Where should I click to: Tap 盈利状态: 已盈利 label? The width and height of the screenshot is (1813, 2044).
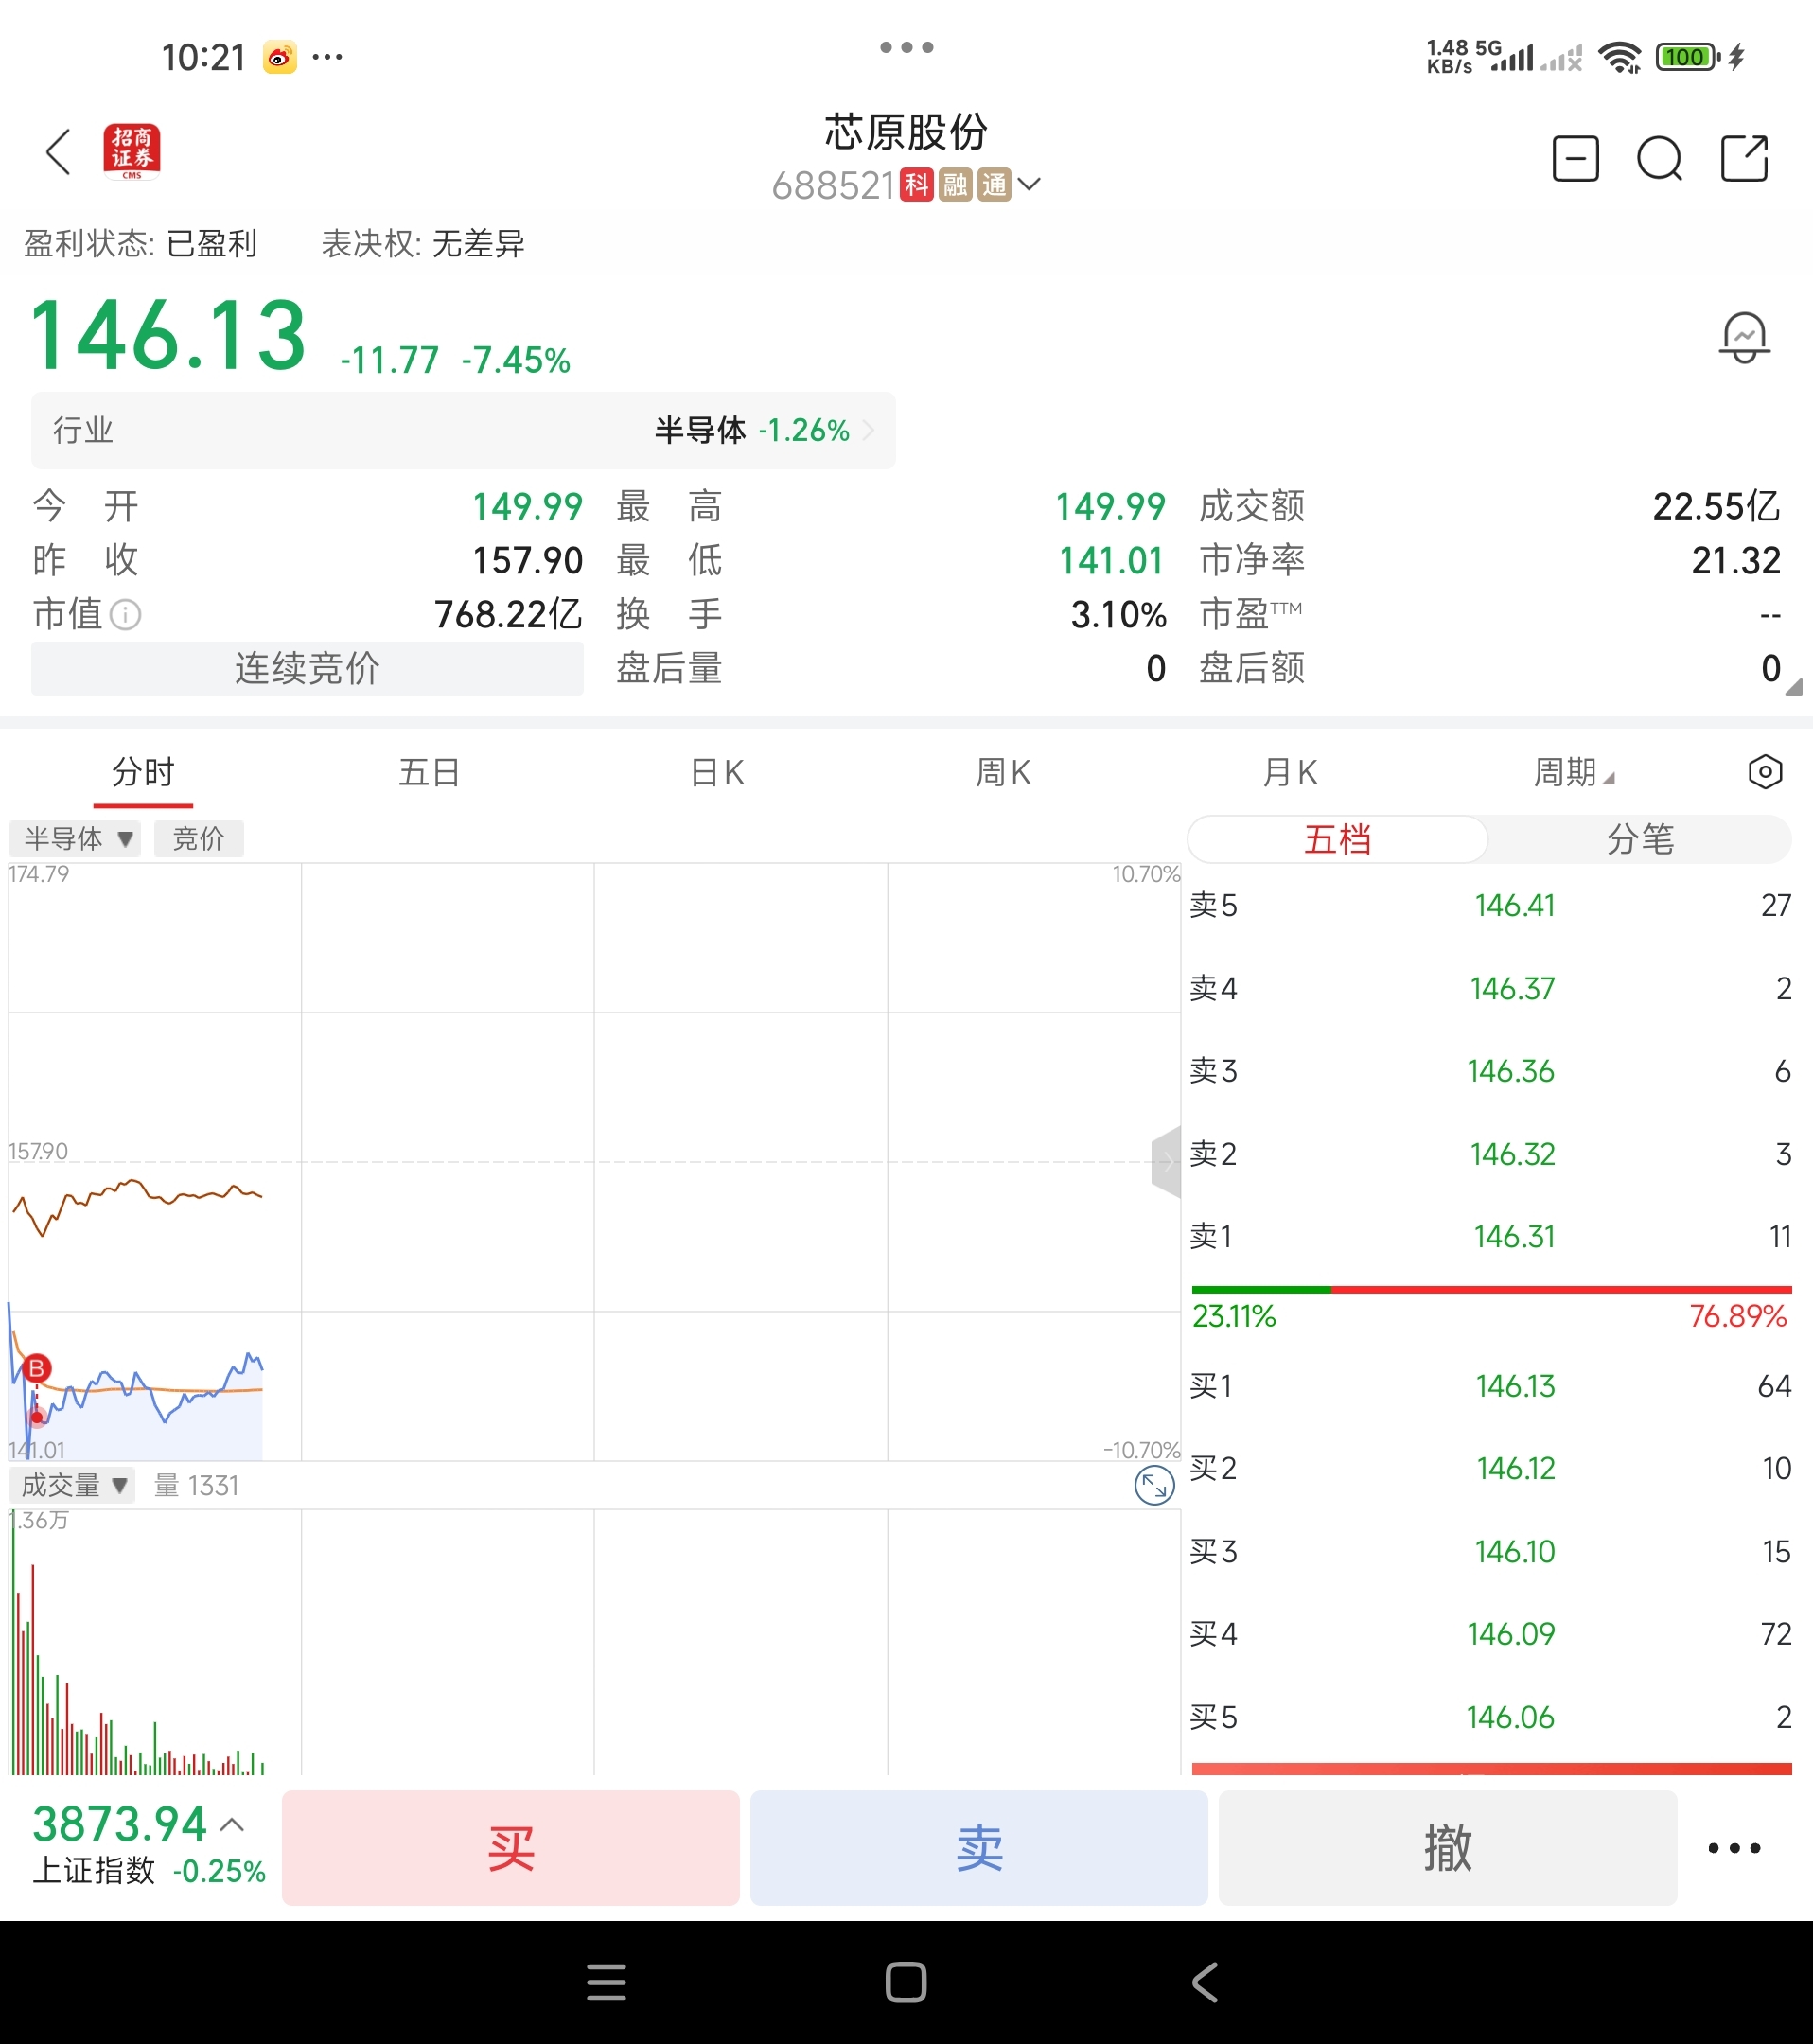141,243
